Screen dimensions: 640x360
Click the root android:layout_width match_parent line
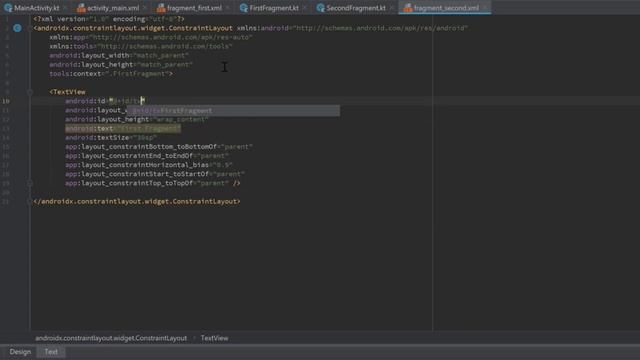click(119, 55)
